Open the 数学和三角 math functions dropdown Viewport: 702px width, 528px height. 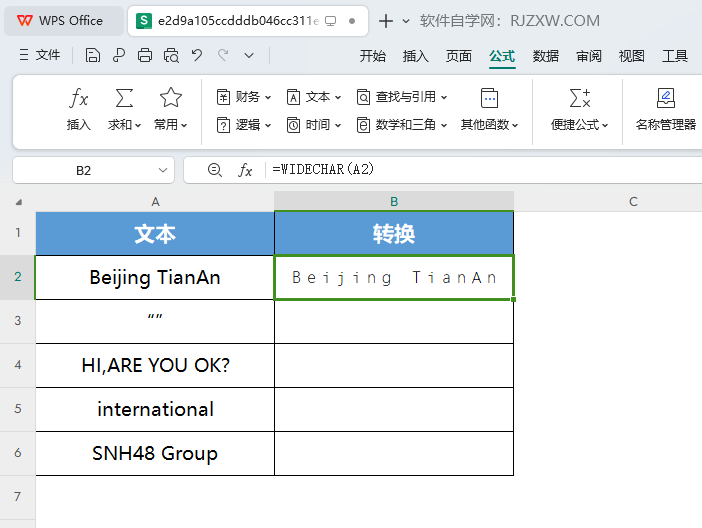(402, 124)
